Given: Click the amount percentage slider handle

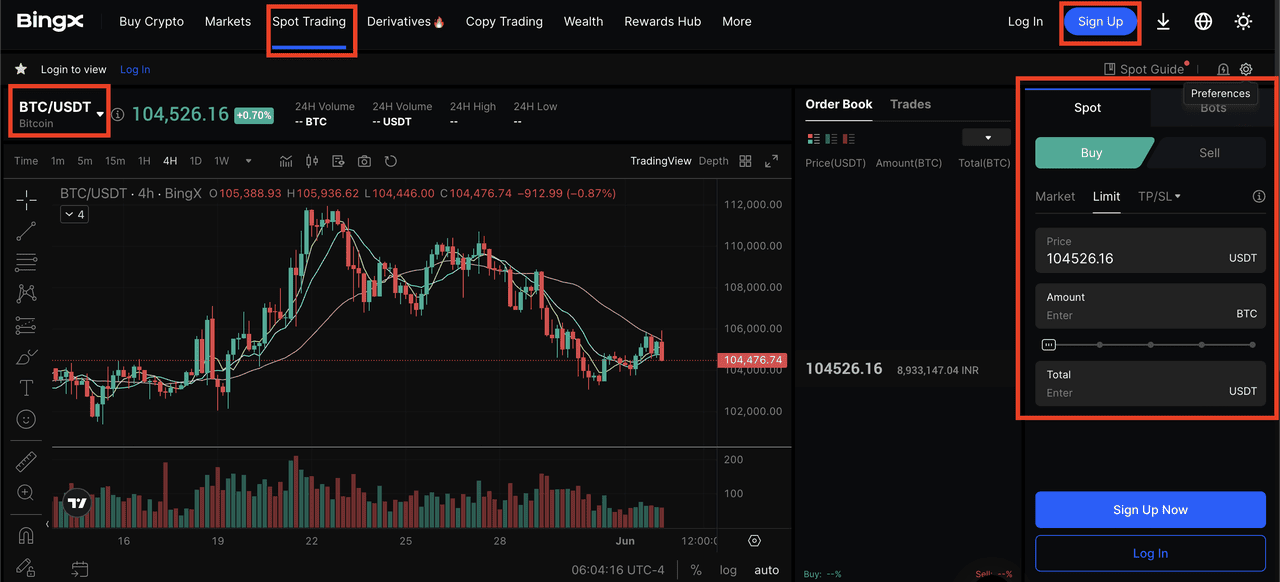Looking at the screenshot, I should point(1048,344).
